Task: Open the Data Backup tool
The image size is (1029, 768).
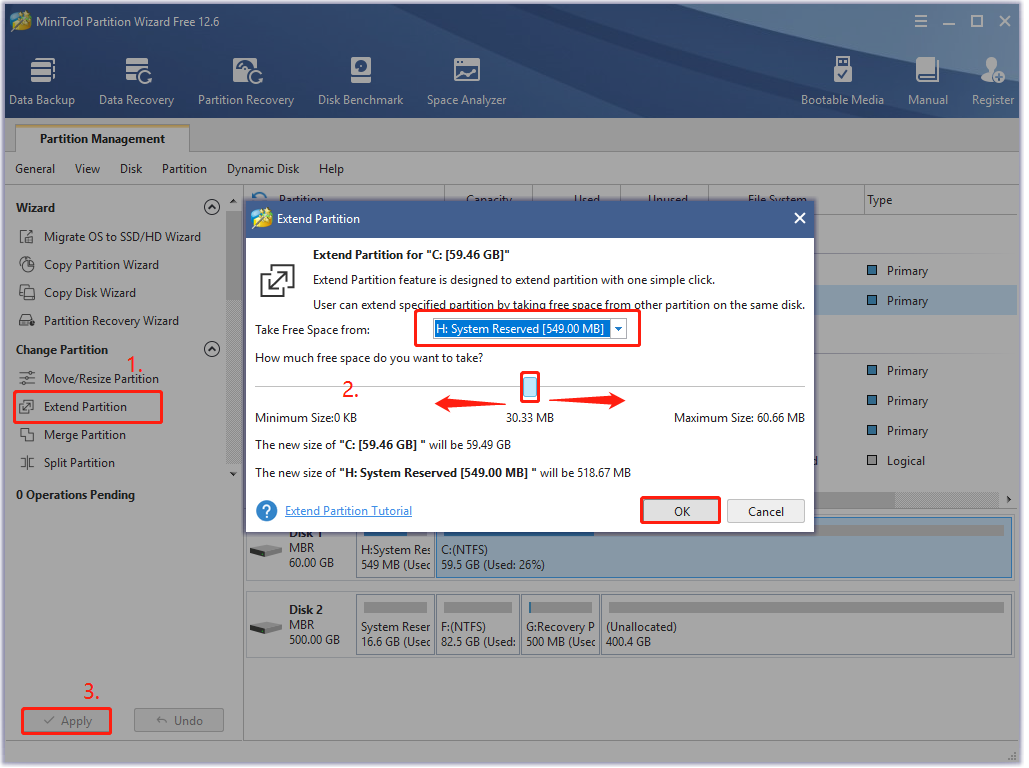Action: pyautogui.click(x=42, y=81)
